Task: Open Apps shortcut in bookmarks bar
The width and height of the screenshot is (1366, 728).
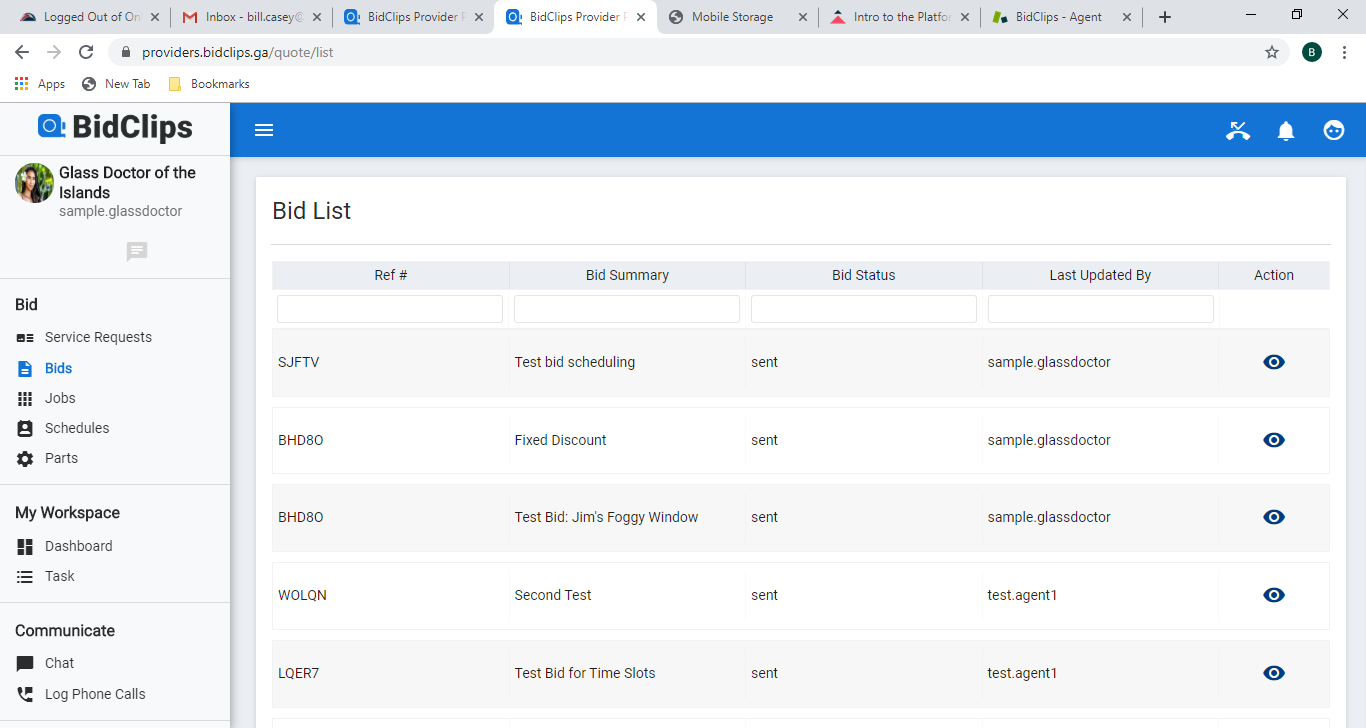Action: tap(40, 84)
